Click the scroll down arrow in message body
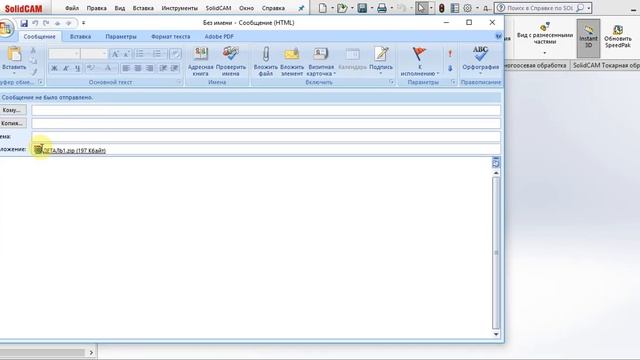Image resolution: width=640 pixels, height=360 pixels. tap(496, 334)
